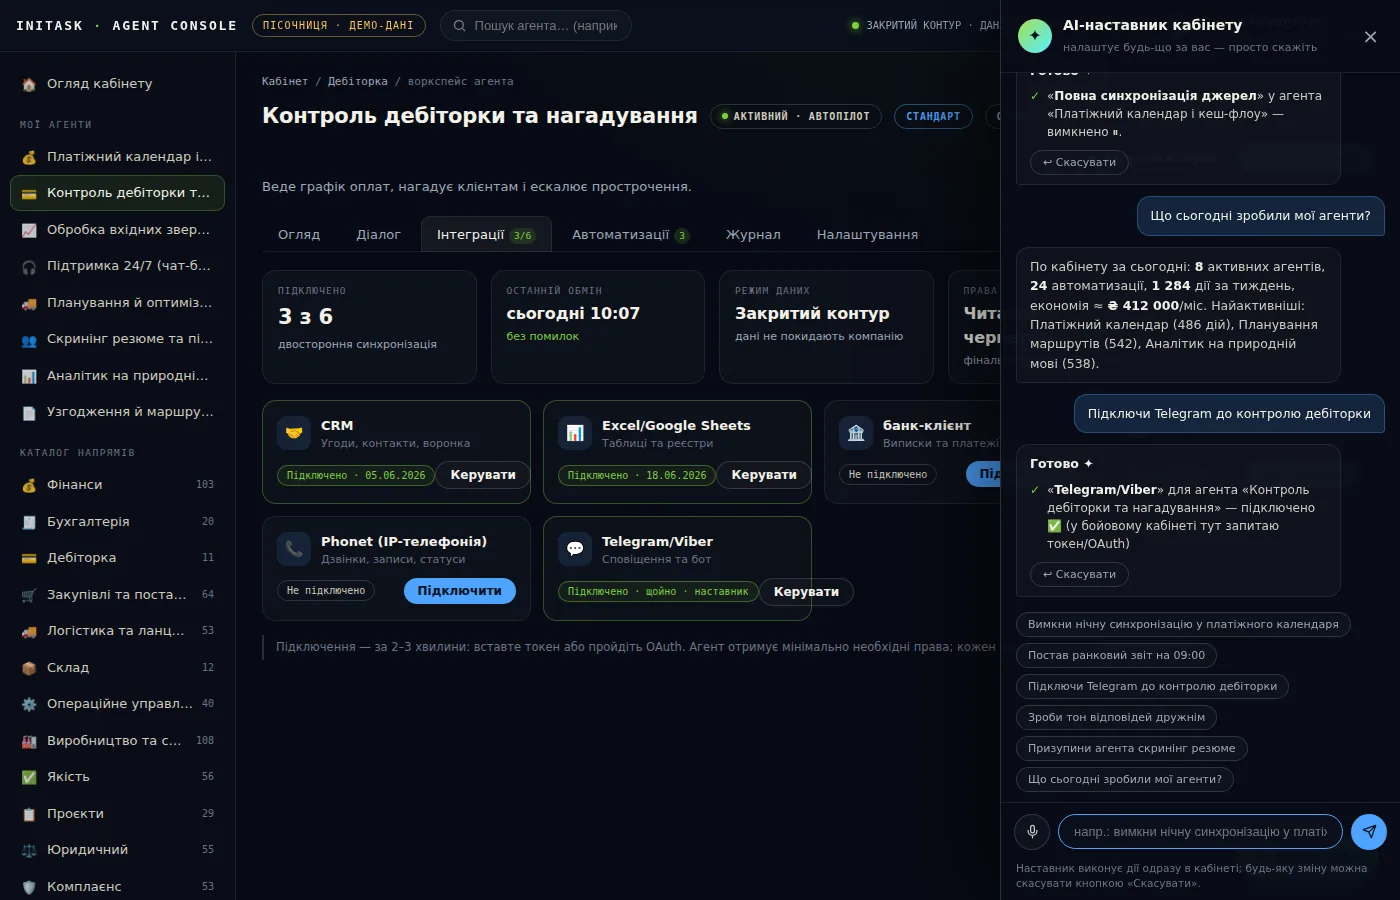
Task: Choose suggestion Вимкни нічну синхронізацію у платіжного календаря
Action: (x=1183, y=624)
